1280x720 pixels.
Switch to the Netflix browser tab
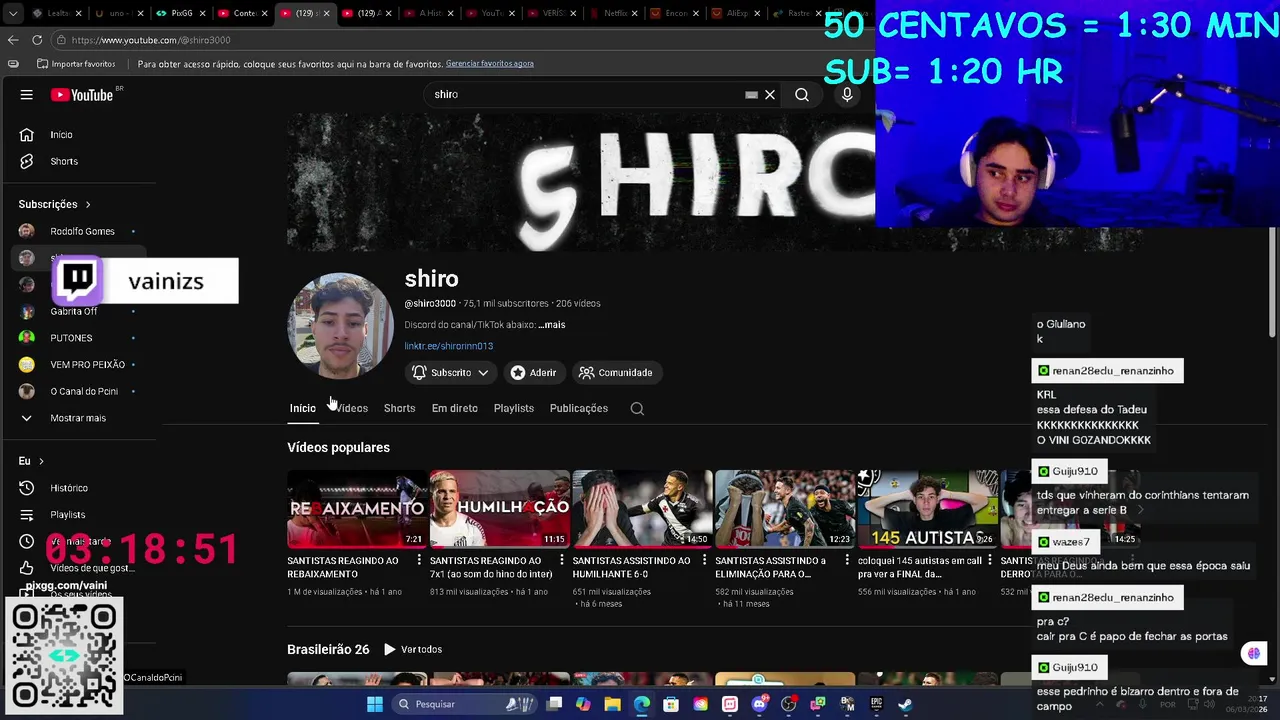(614, 14)
